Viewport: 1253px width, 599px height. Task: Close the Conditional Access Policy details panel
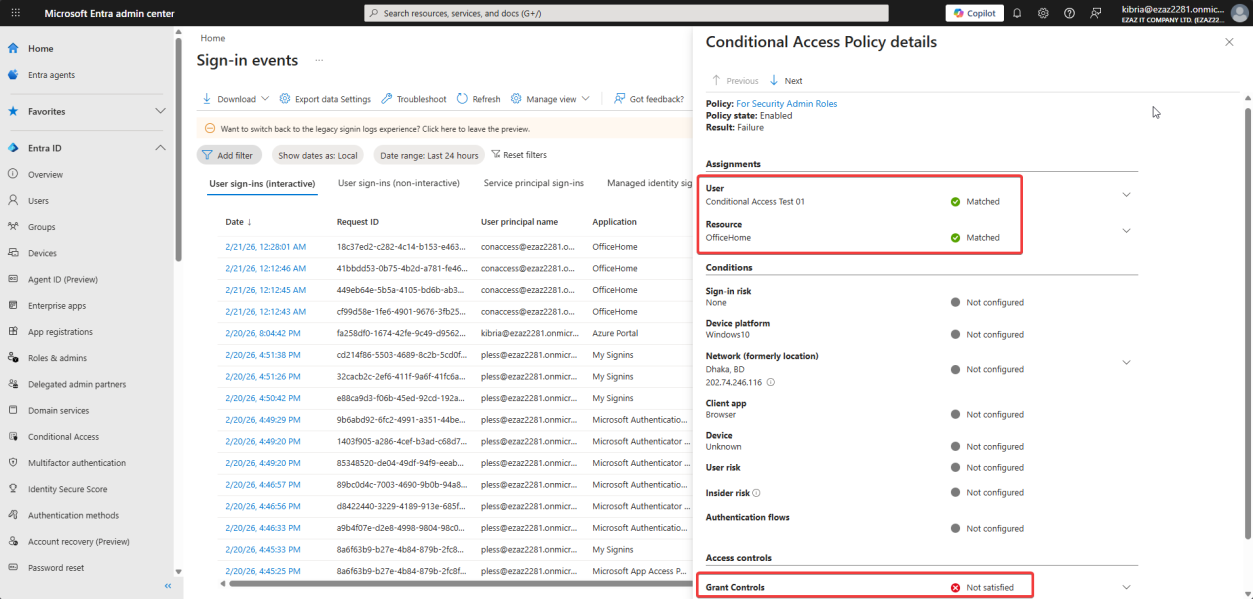(1229, 42)
